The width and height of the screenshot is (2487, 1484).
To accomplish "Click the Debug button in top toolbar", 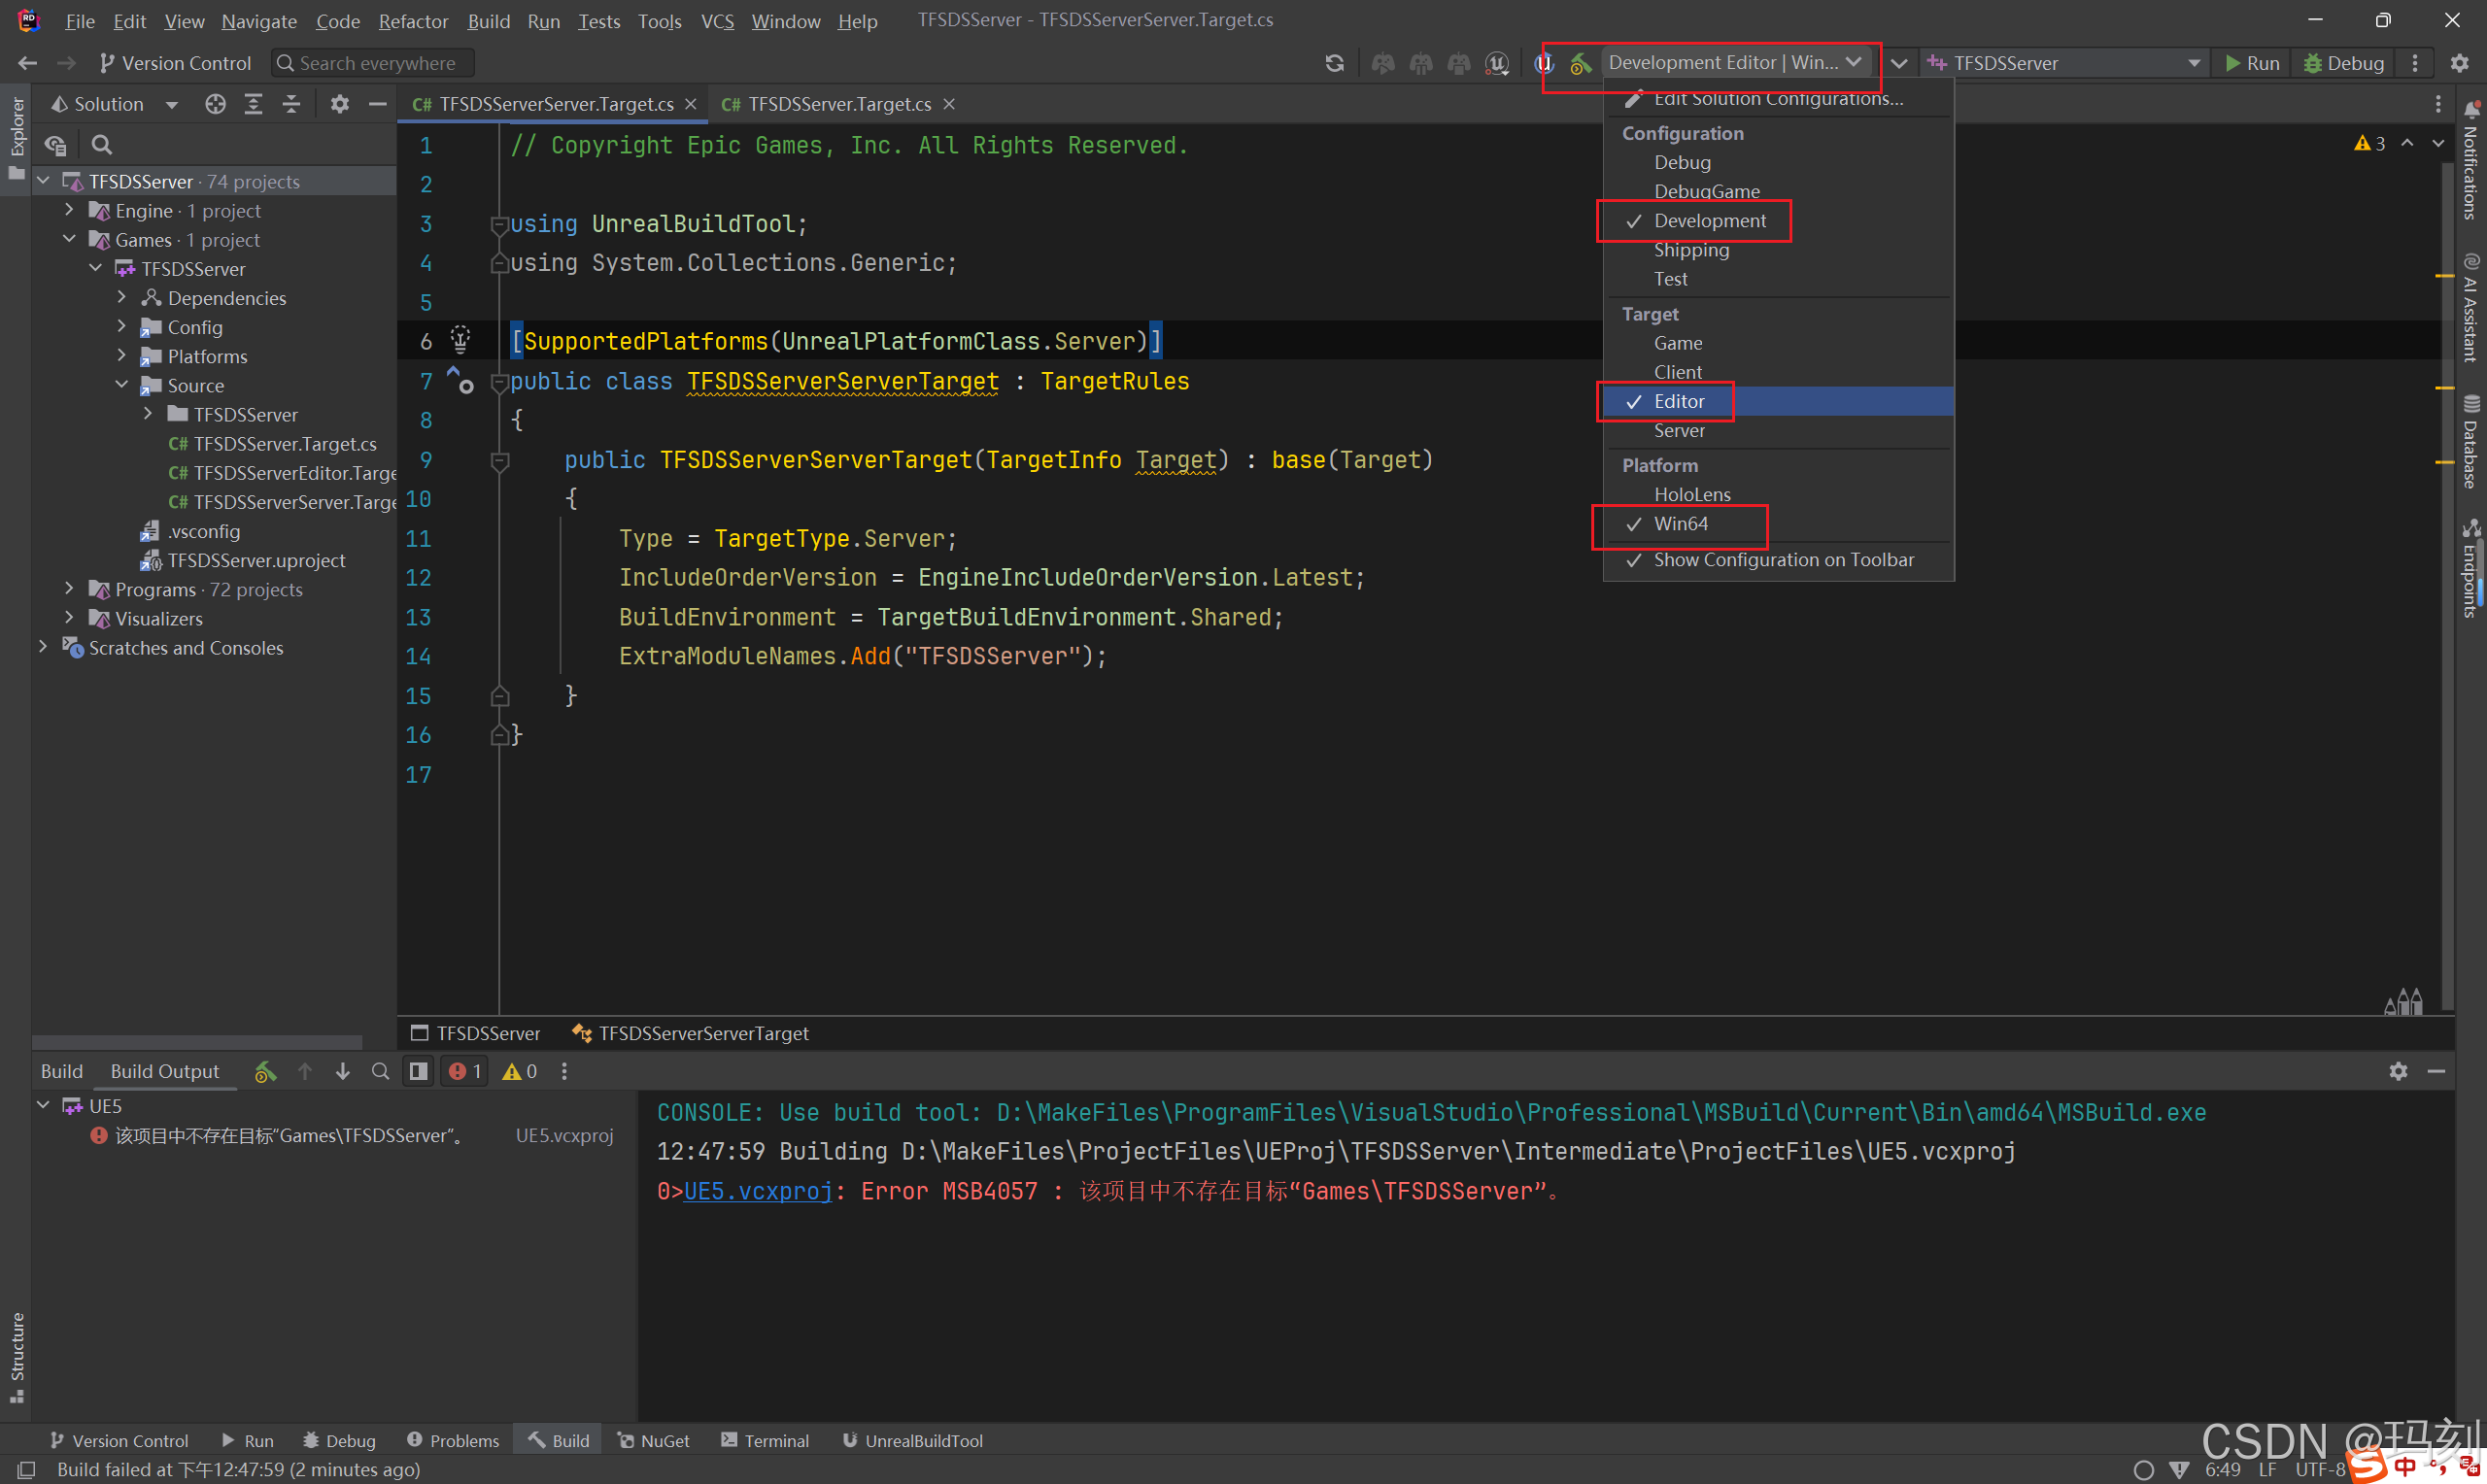I will tap(2343, 63).
